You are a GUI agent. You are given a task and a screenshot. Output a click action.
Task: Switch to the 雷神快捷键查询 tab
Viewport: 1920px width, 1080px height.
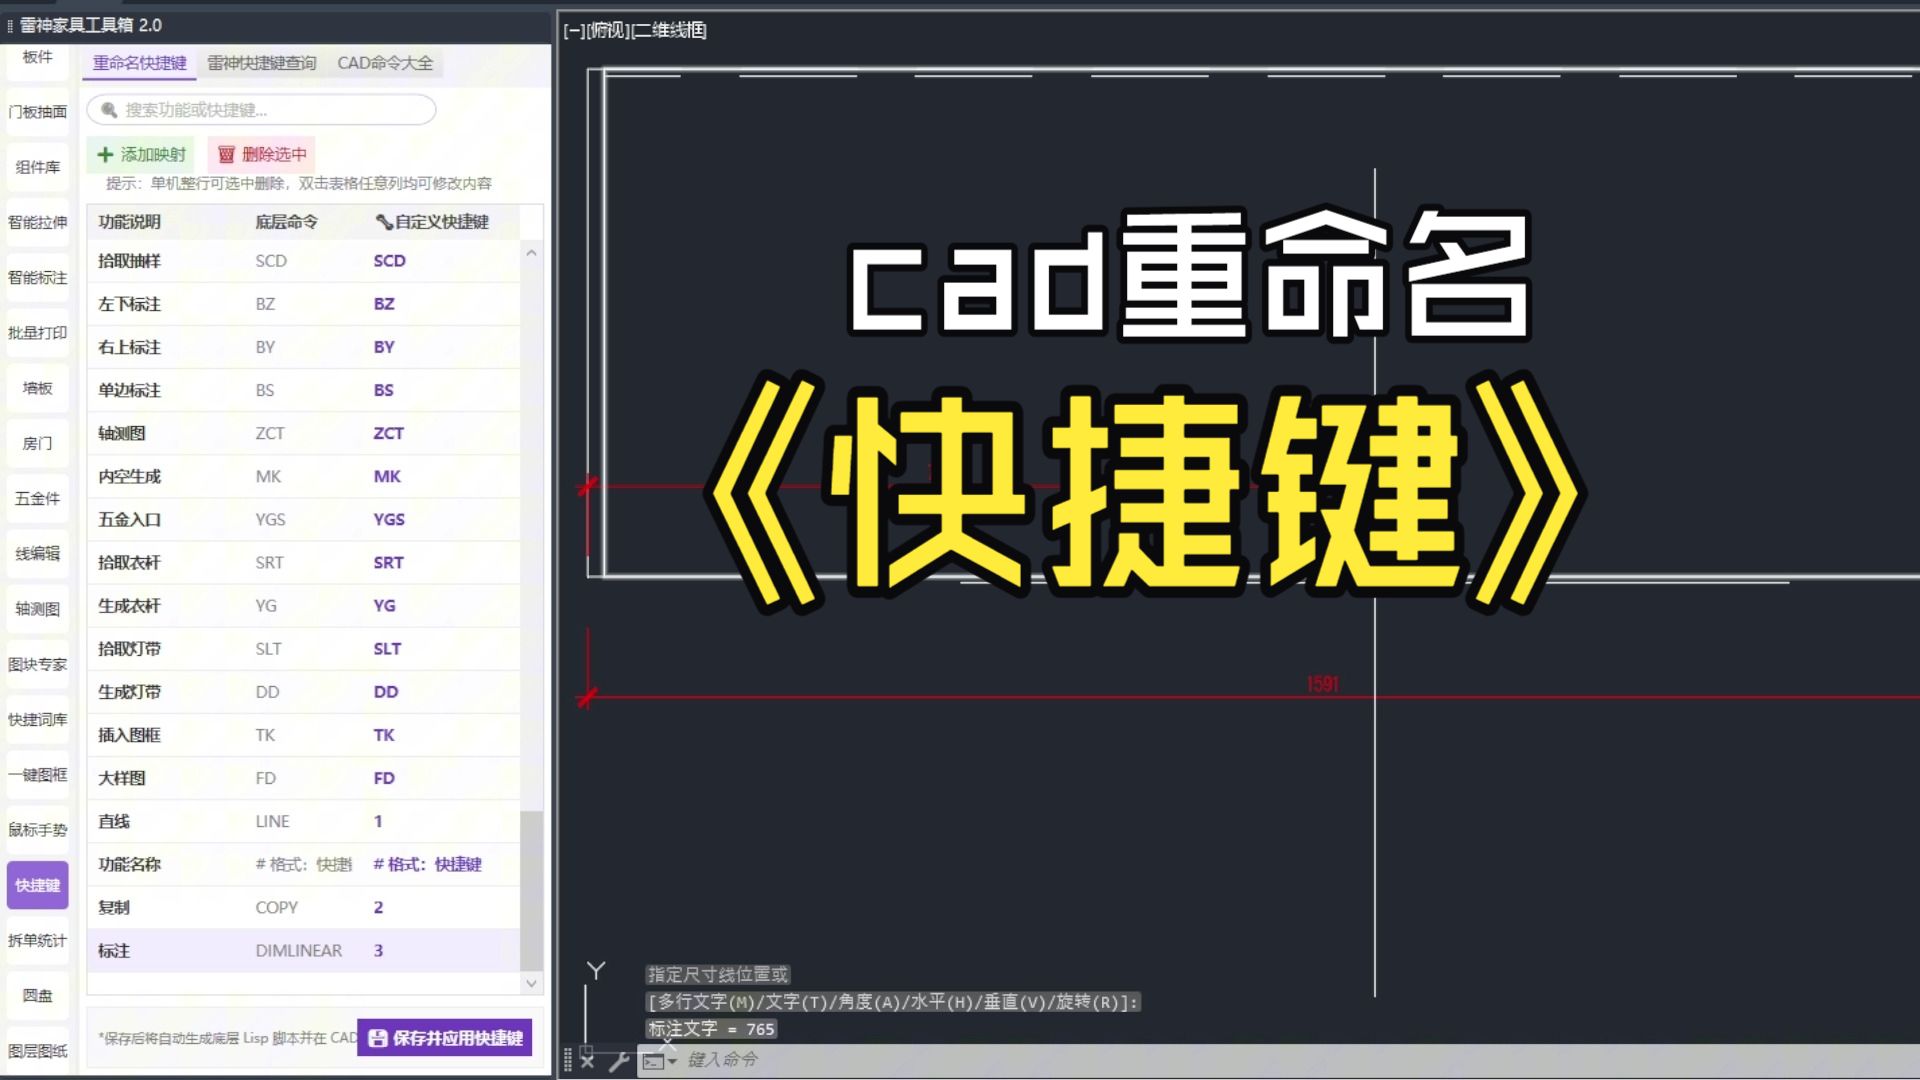[261, 63]
